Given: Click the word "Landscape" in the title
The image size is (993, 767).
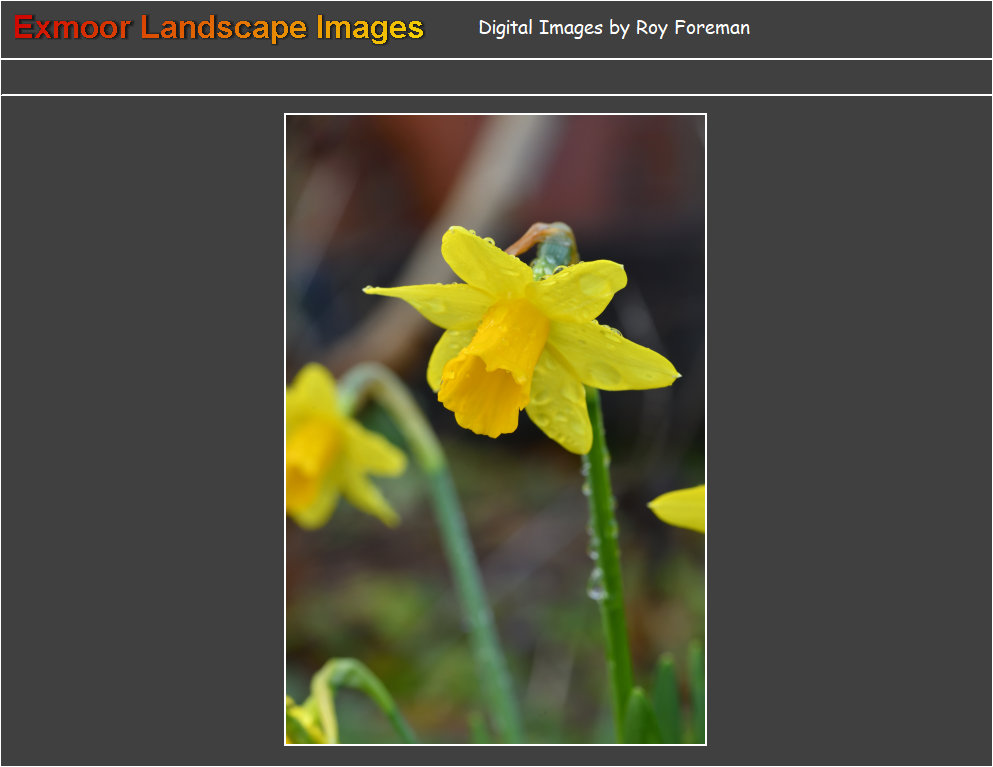Looking at the screenshot, I should coord(224,28).
